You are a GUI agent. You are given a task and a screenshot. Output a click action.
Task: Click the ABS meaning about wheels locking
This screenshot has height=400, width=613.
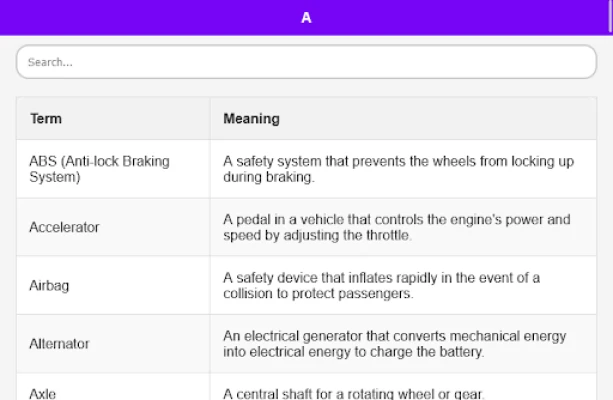tap(398, 169)
